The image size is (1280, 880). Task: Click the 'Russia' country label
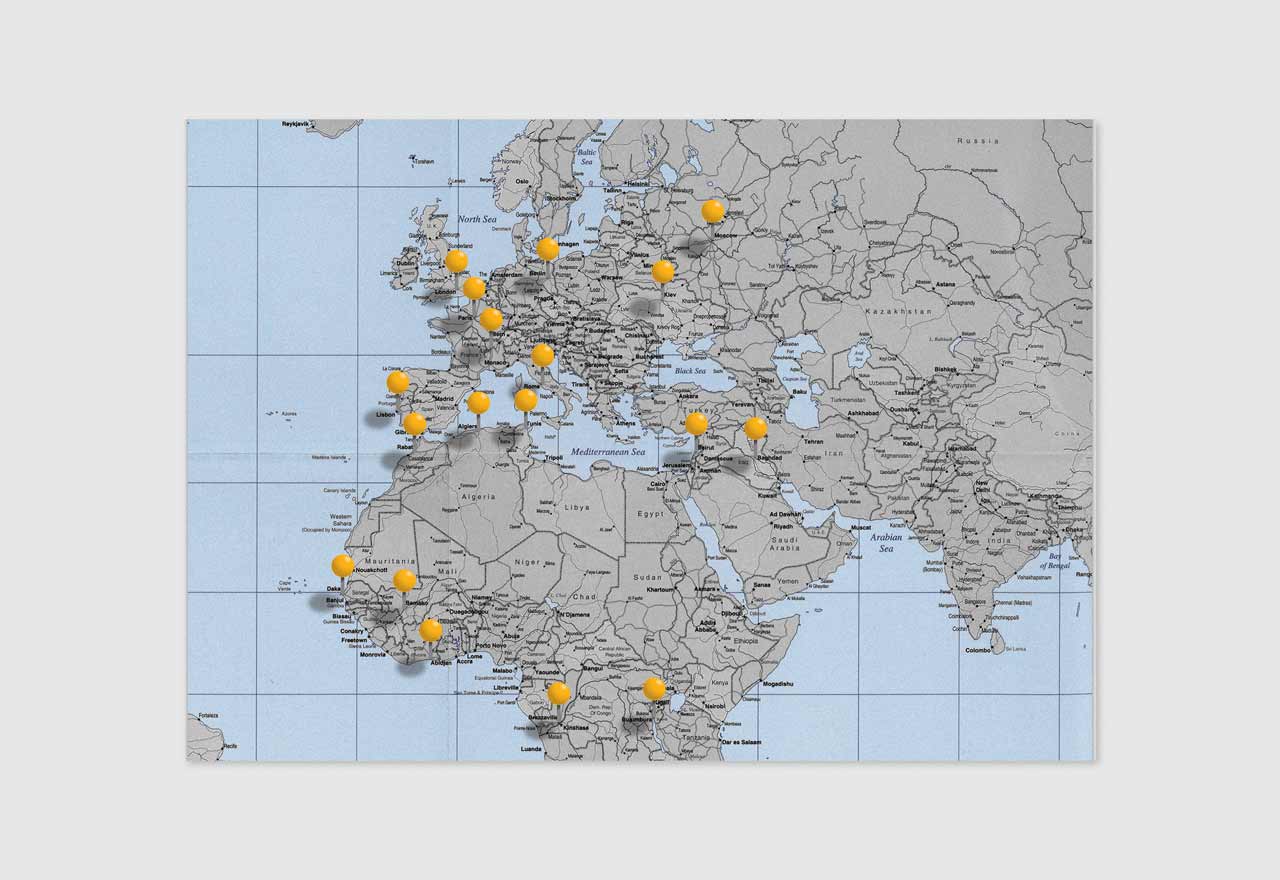tap(977, 141)
